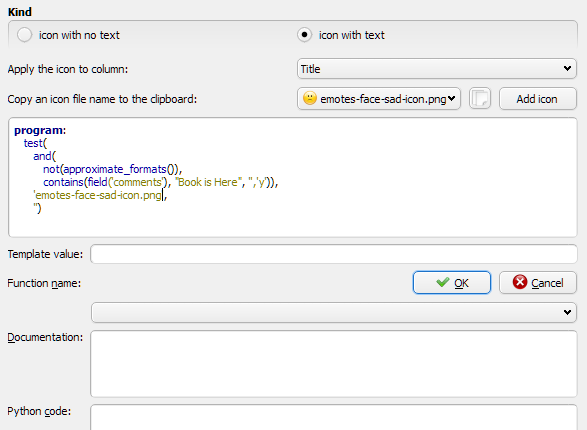Click the red X icon on Cancel
The width and height of the screenshot is (587, 430).
520,282
